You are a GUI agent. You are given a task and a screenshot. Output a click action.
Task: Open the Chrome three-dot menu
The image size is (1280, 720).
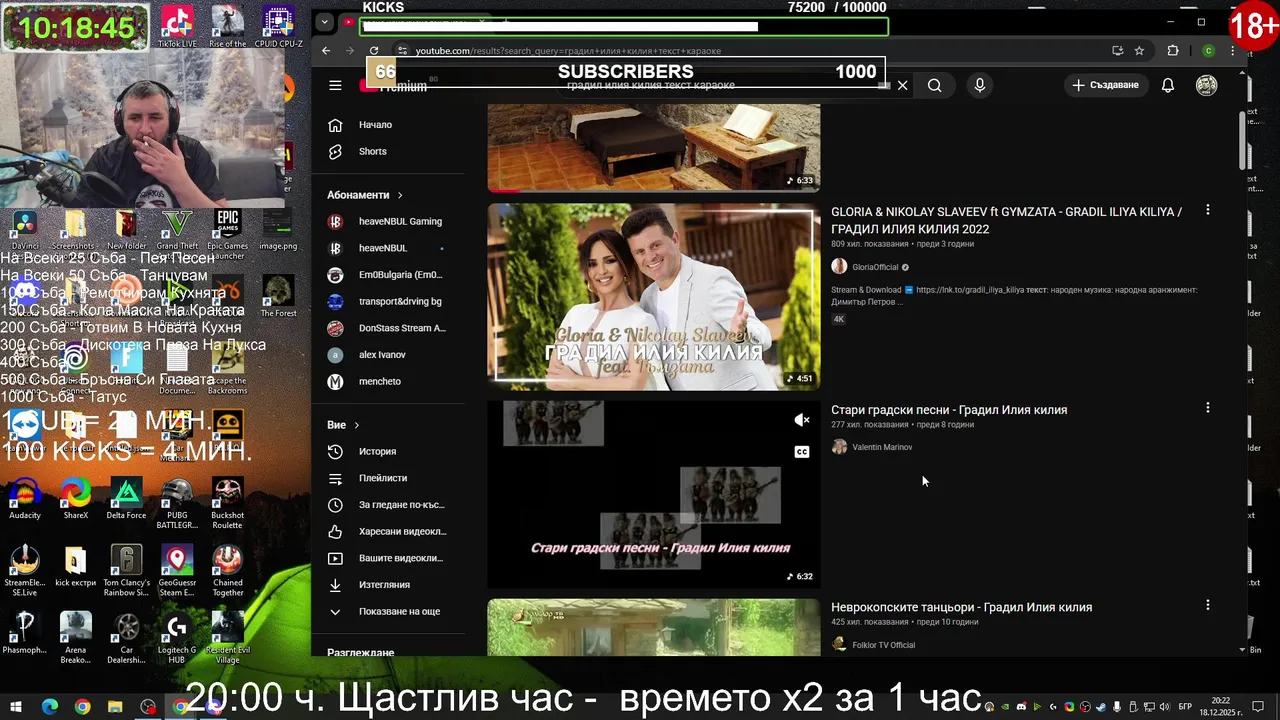1233,50
